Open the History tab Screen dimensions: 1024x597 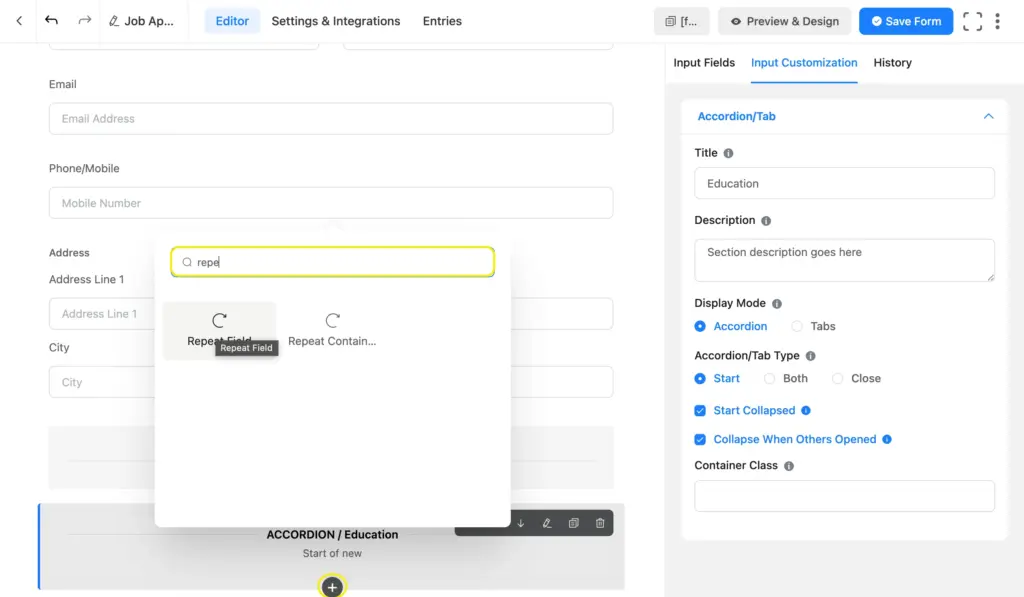point(892,62)
